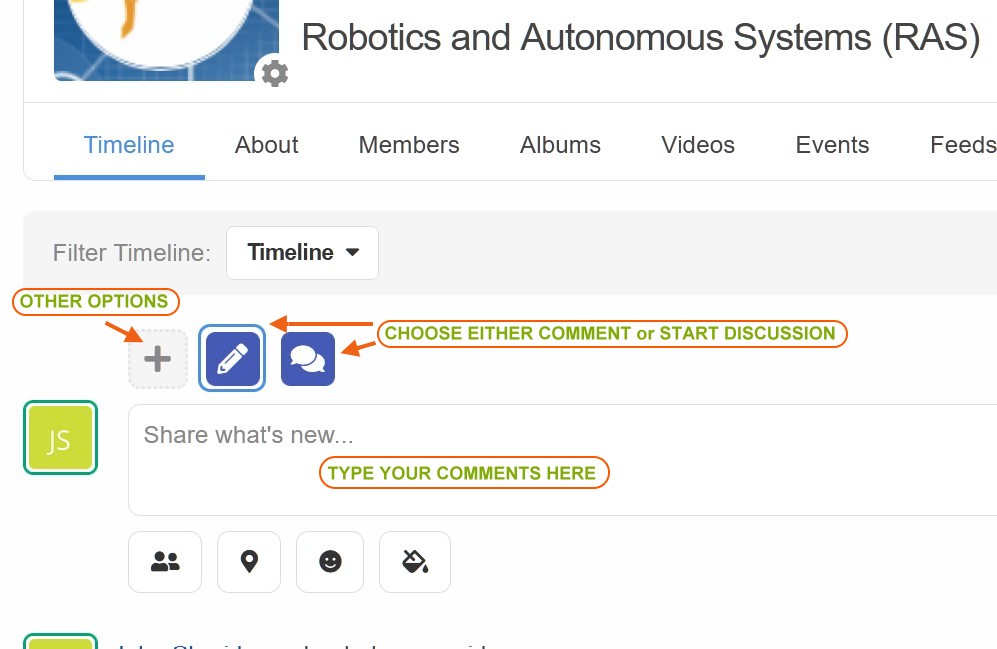The height and width of the screenshot is (649, 997).
Task: Open the emoji smiley picker
Action: [330, 562]
